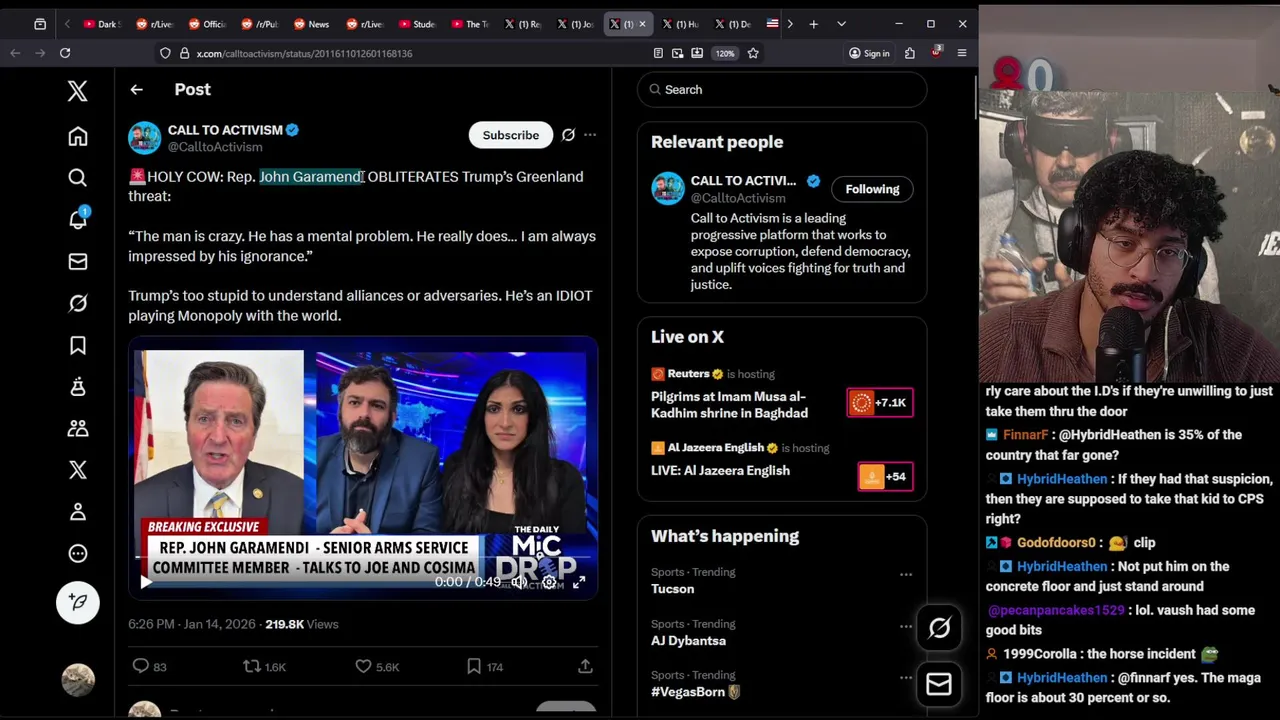Screen dimensions: 1280x720
Task: Open video settings gear icon
Action: coord(548,582)
